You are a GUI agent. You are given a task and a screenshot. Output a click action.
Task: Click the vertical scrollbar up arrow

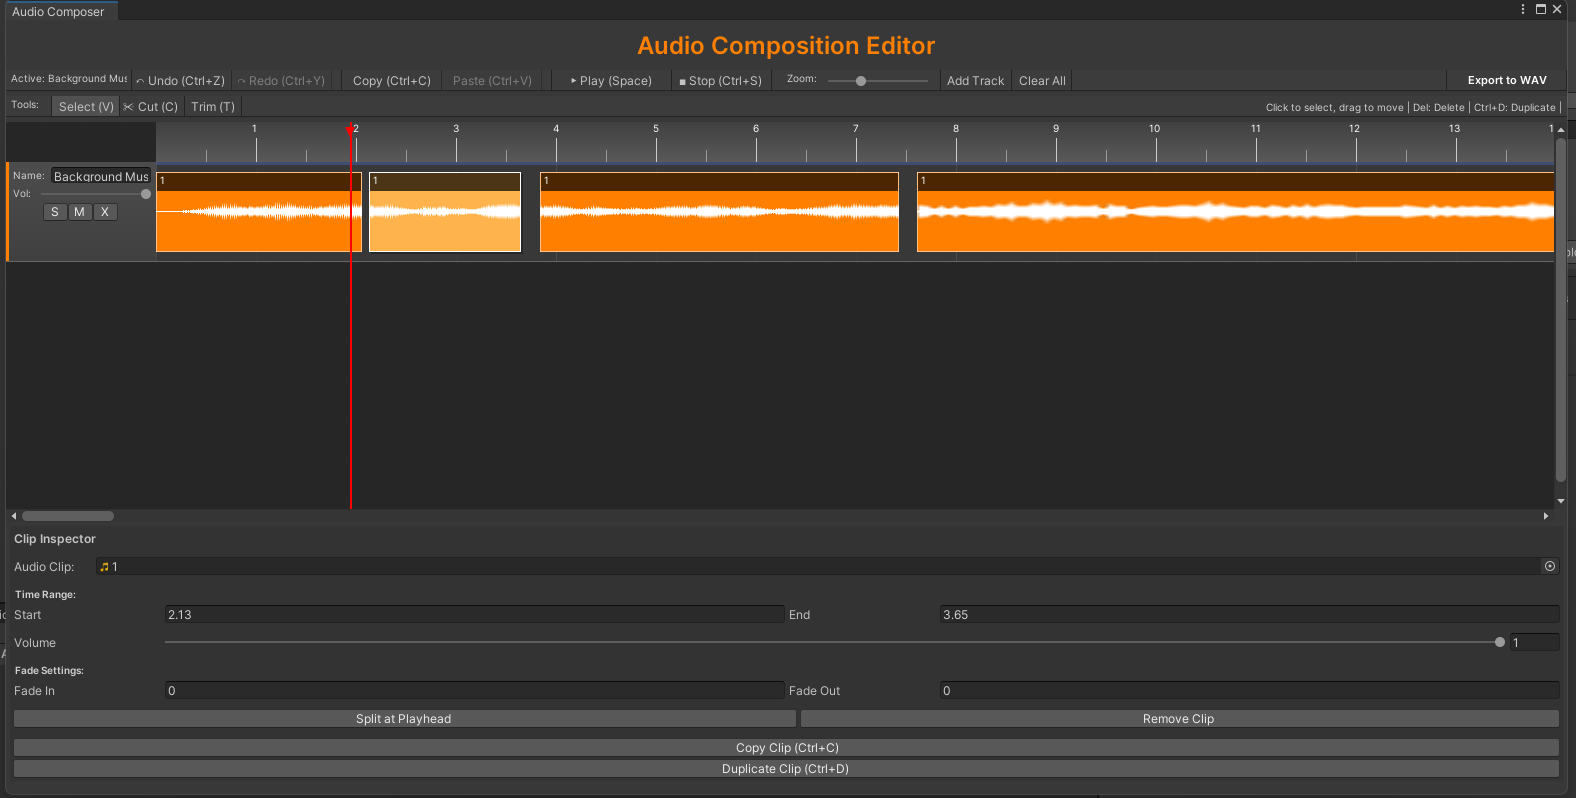[1560, 130]
